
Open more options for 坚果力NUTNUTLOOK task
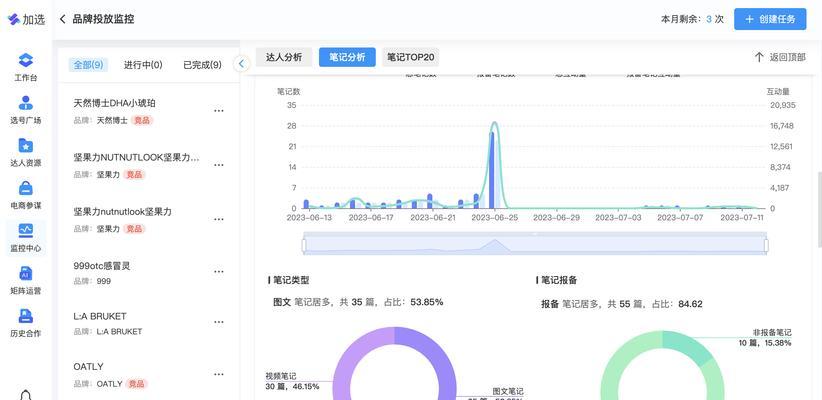pyautogui.click(x=219, y=165)
